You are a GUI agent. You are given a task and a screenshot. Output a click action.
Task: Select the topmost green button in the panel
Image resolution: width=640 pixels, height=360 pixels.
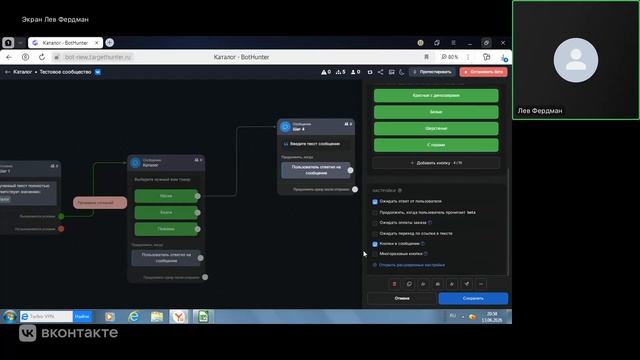point(436,96)
